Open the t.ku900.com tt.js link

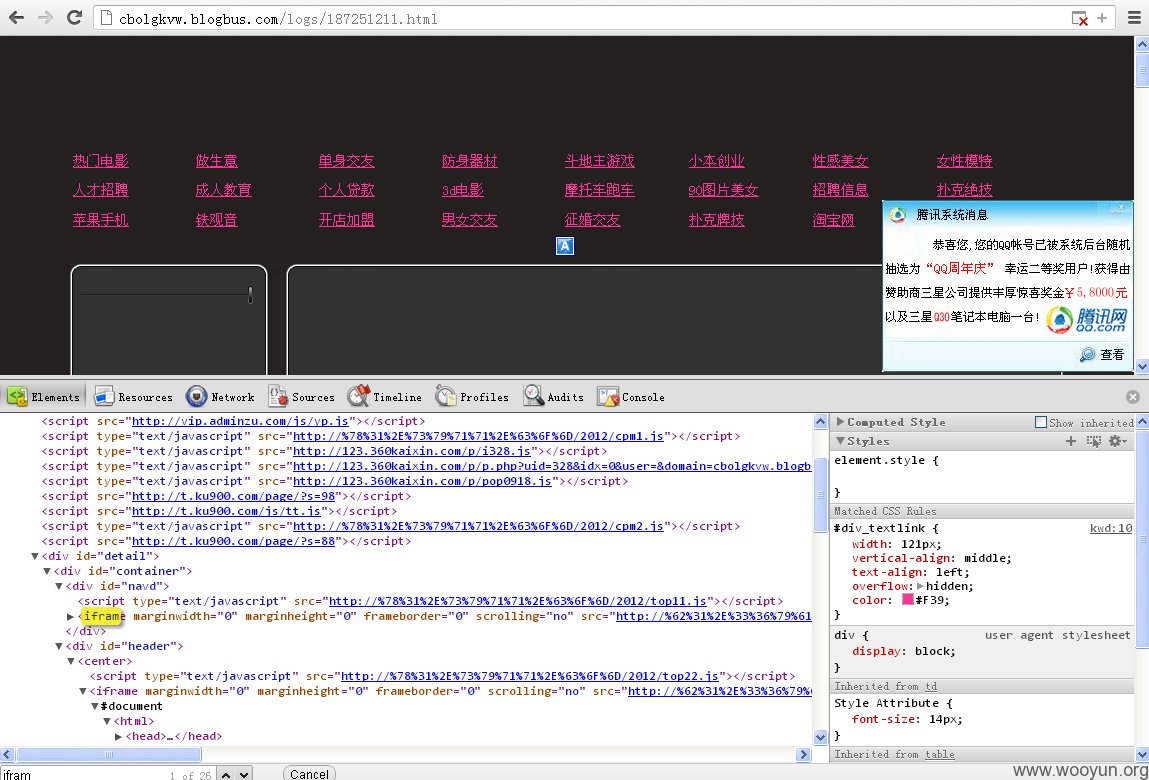pos(226,511)
